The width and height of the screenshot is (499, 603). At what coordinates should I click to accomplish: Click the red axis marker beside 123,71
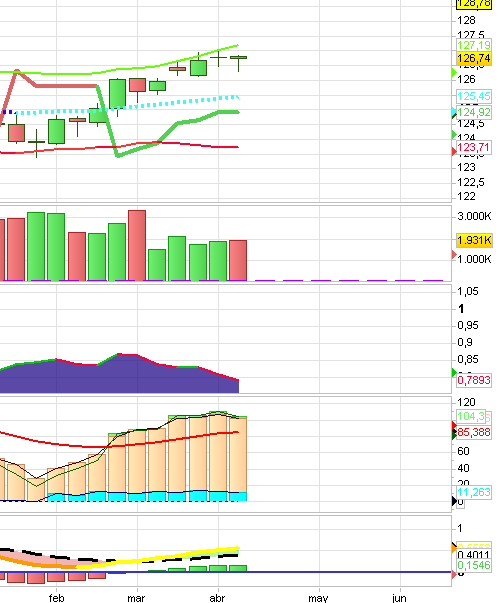point(454,152)
